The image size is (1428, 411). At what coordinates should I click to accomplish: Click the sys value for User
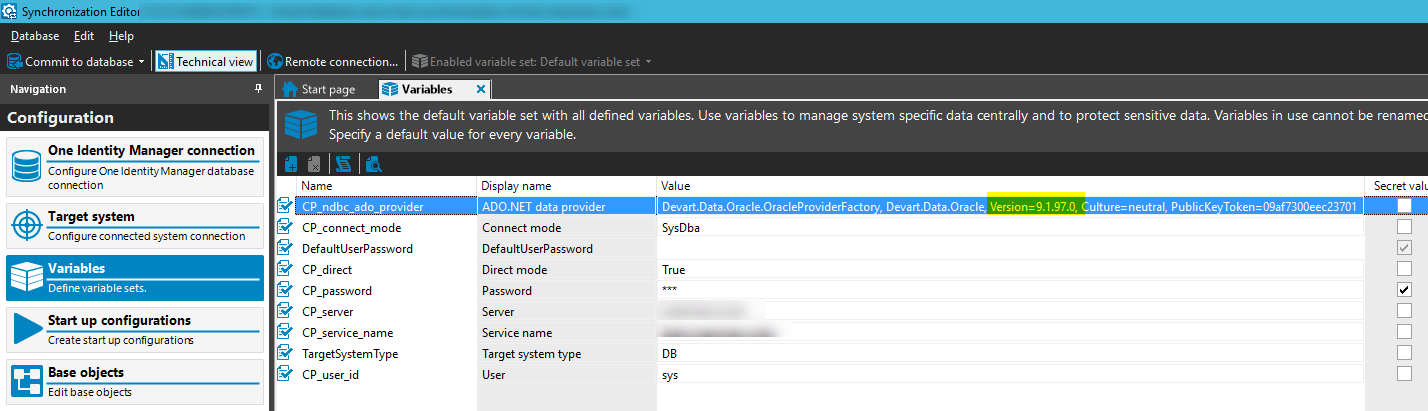(1010, 374)
